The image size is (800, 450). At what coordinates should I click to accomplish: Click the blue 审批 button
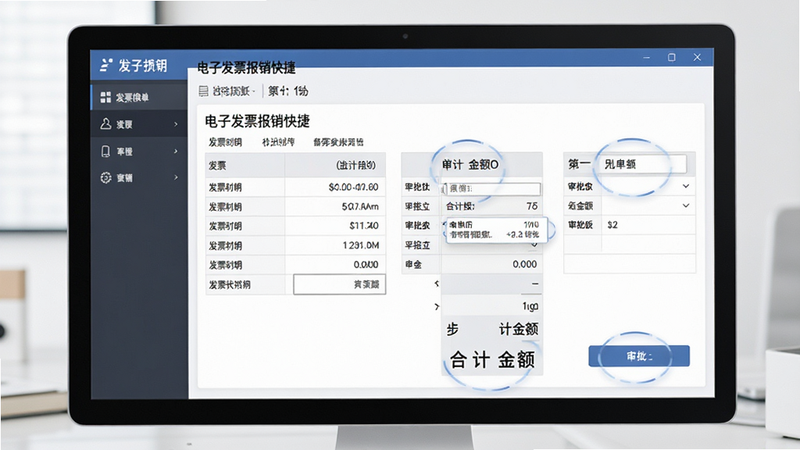click(x=639, y=356)
